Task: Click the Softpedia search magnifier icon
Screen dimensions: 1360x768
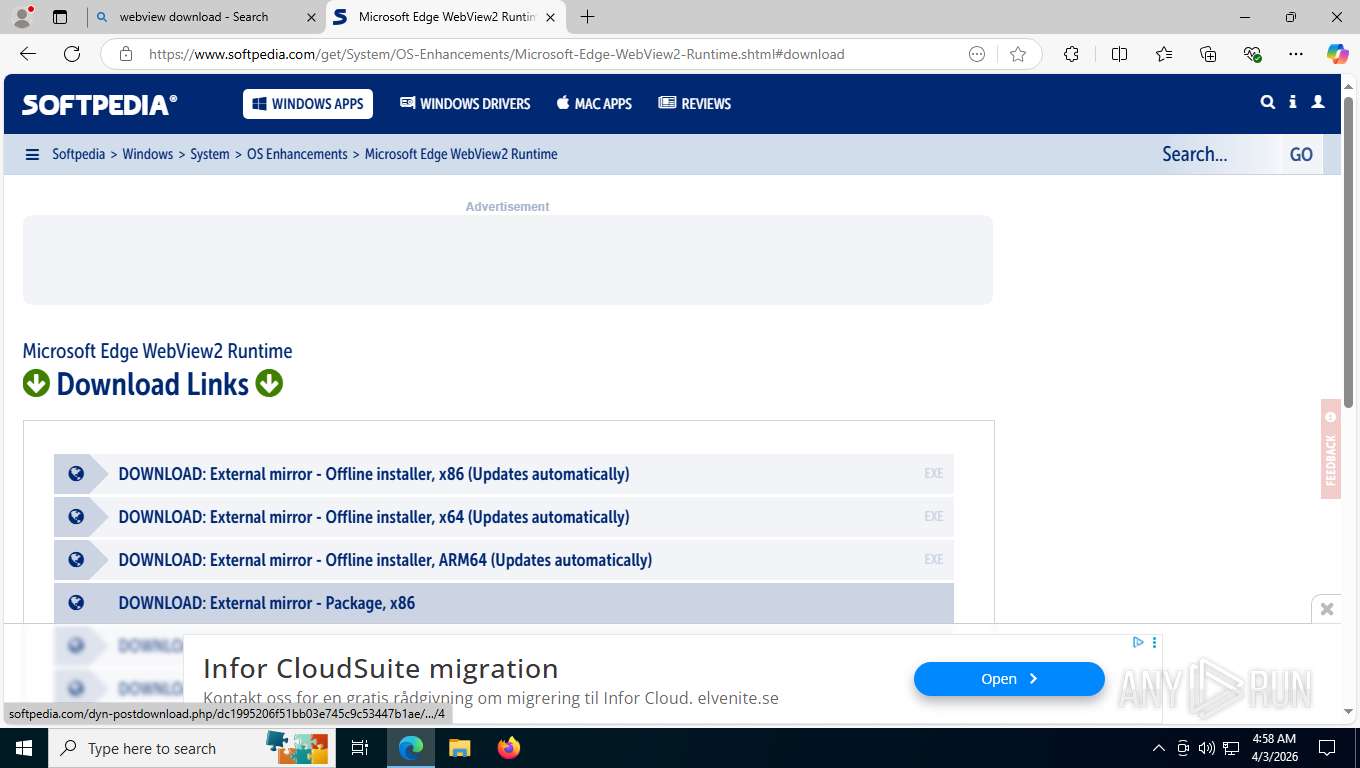Action: coord(1268,102)
